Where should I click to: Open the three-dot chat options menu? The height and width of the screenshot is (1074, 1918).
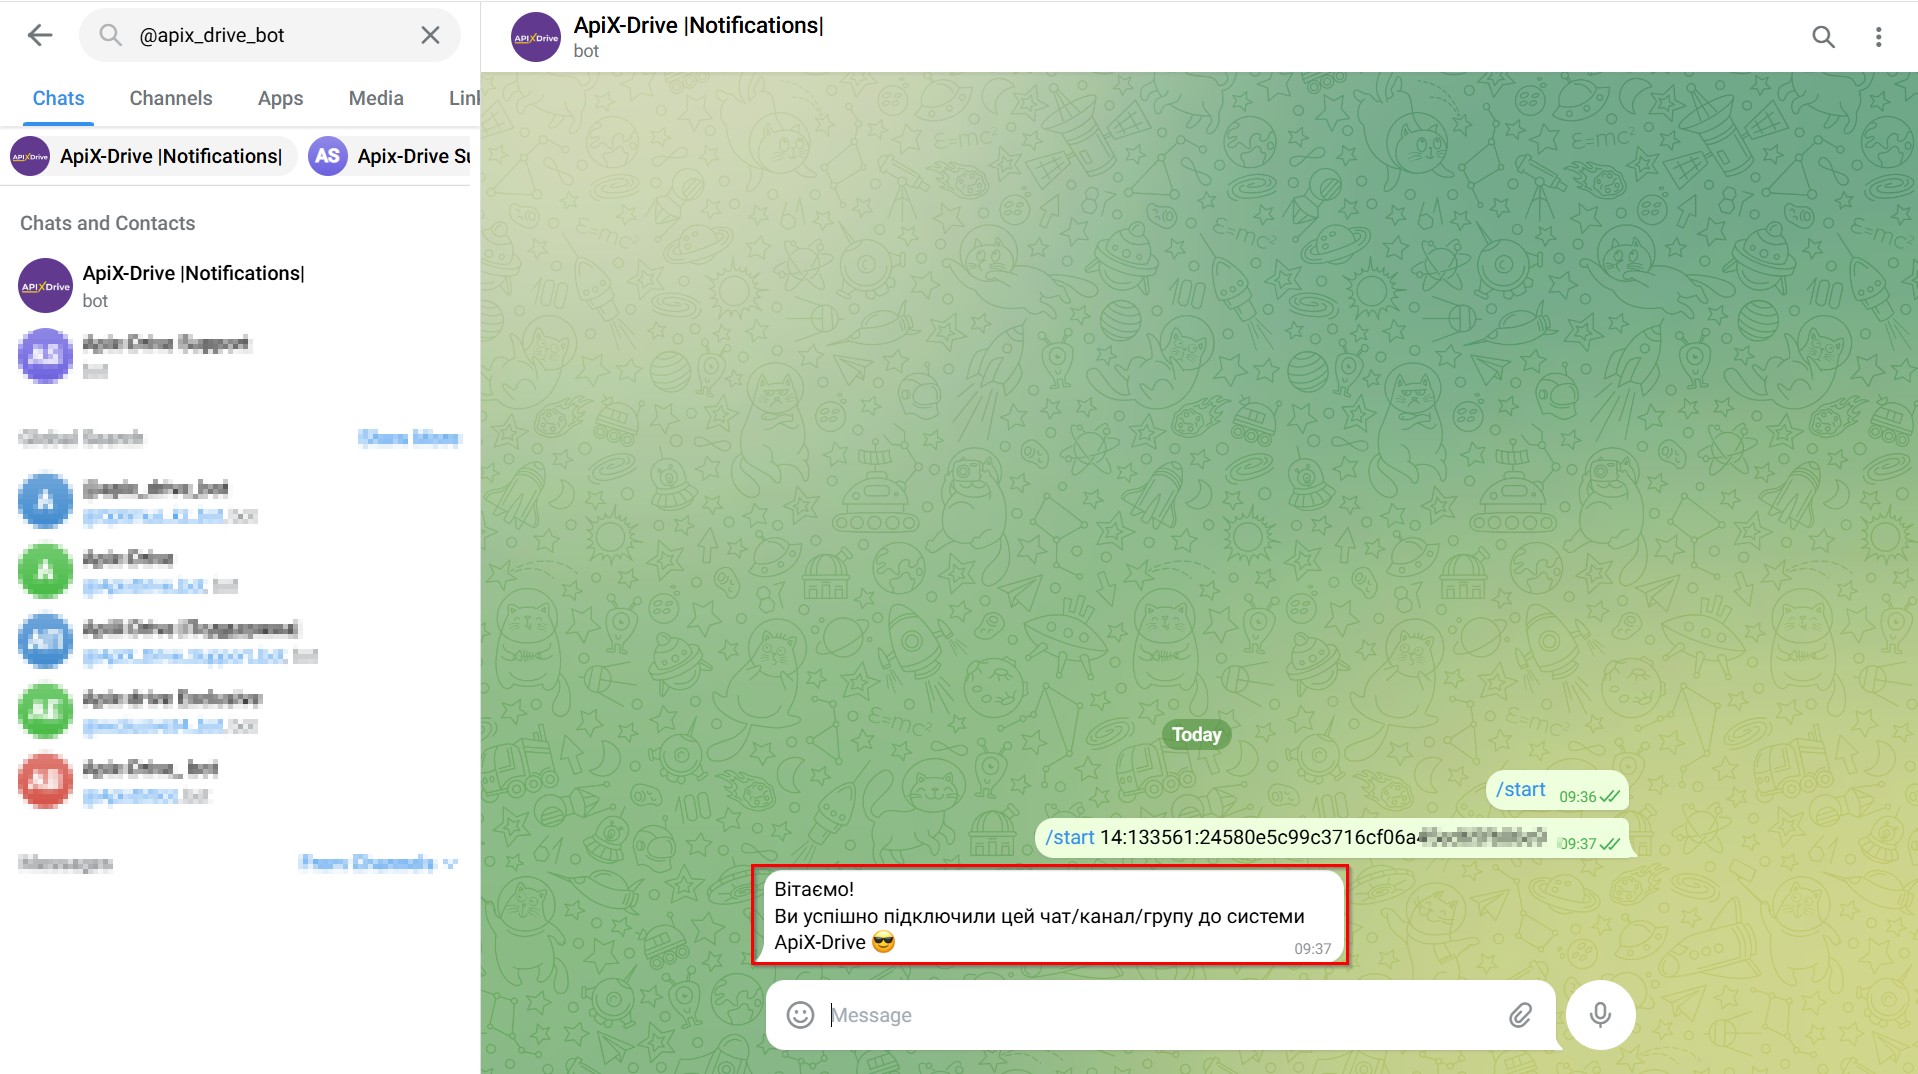point(1878,37)
